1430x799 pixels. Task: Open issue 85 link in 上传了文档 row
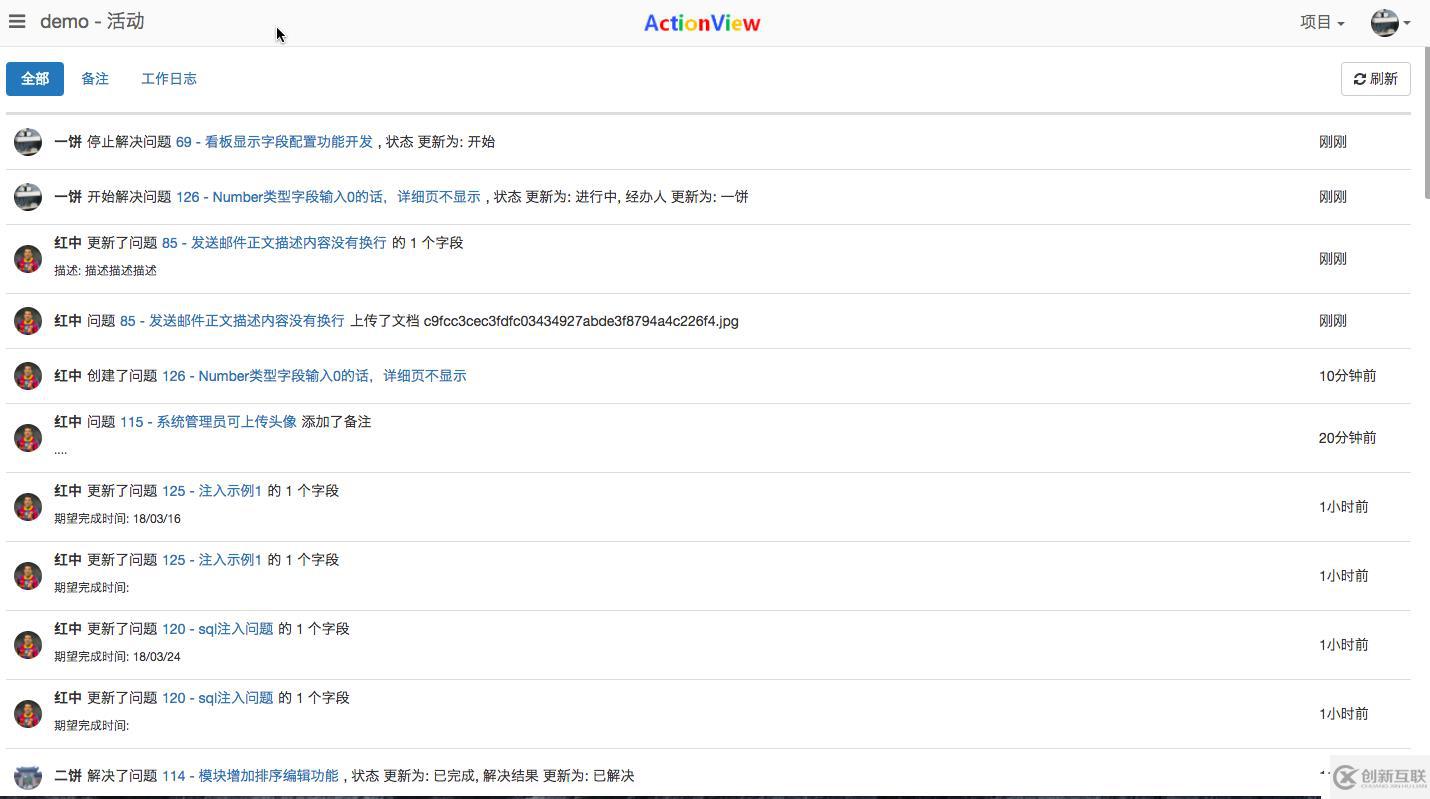point(232,321)
